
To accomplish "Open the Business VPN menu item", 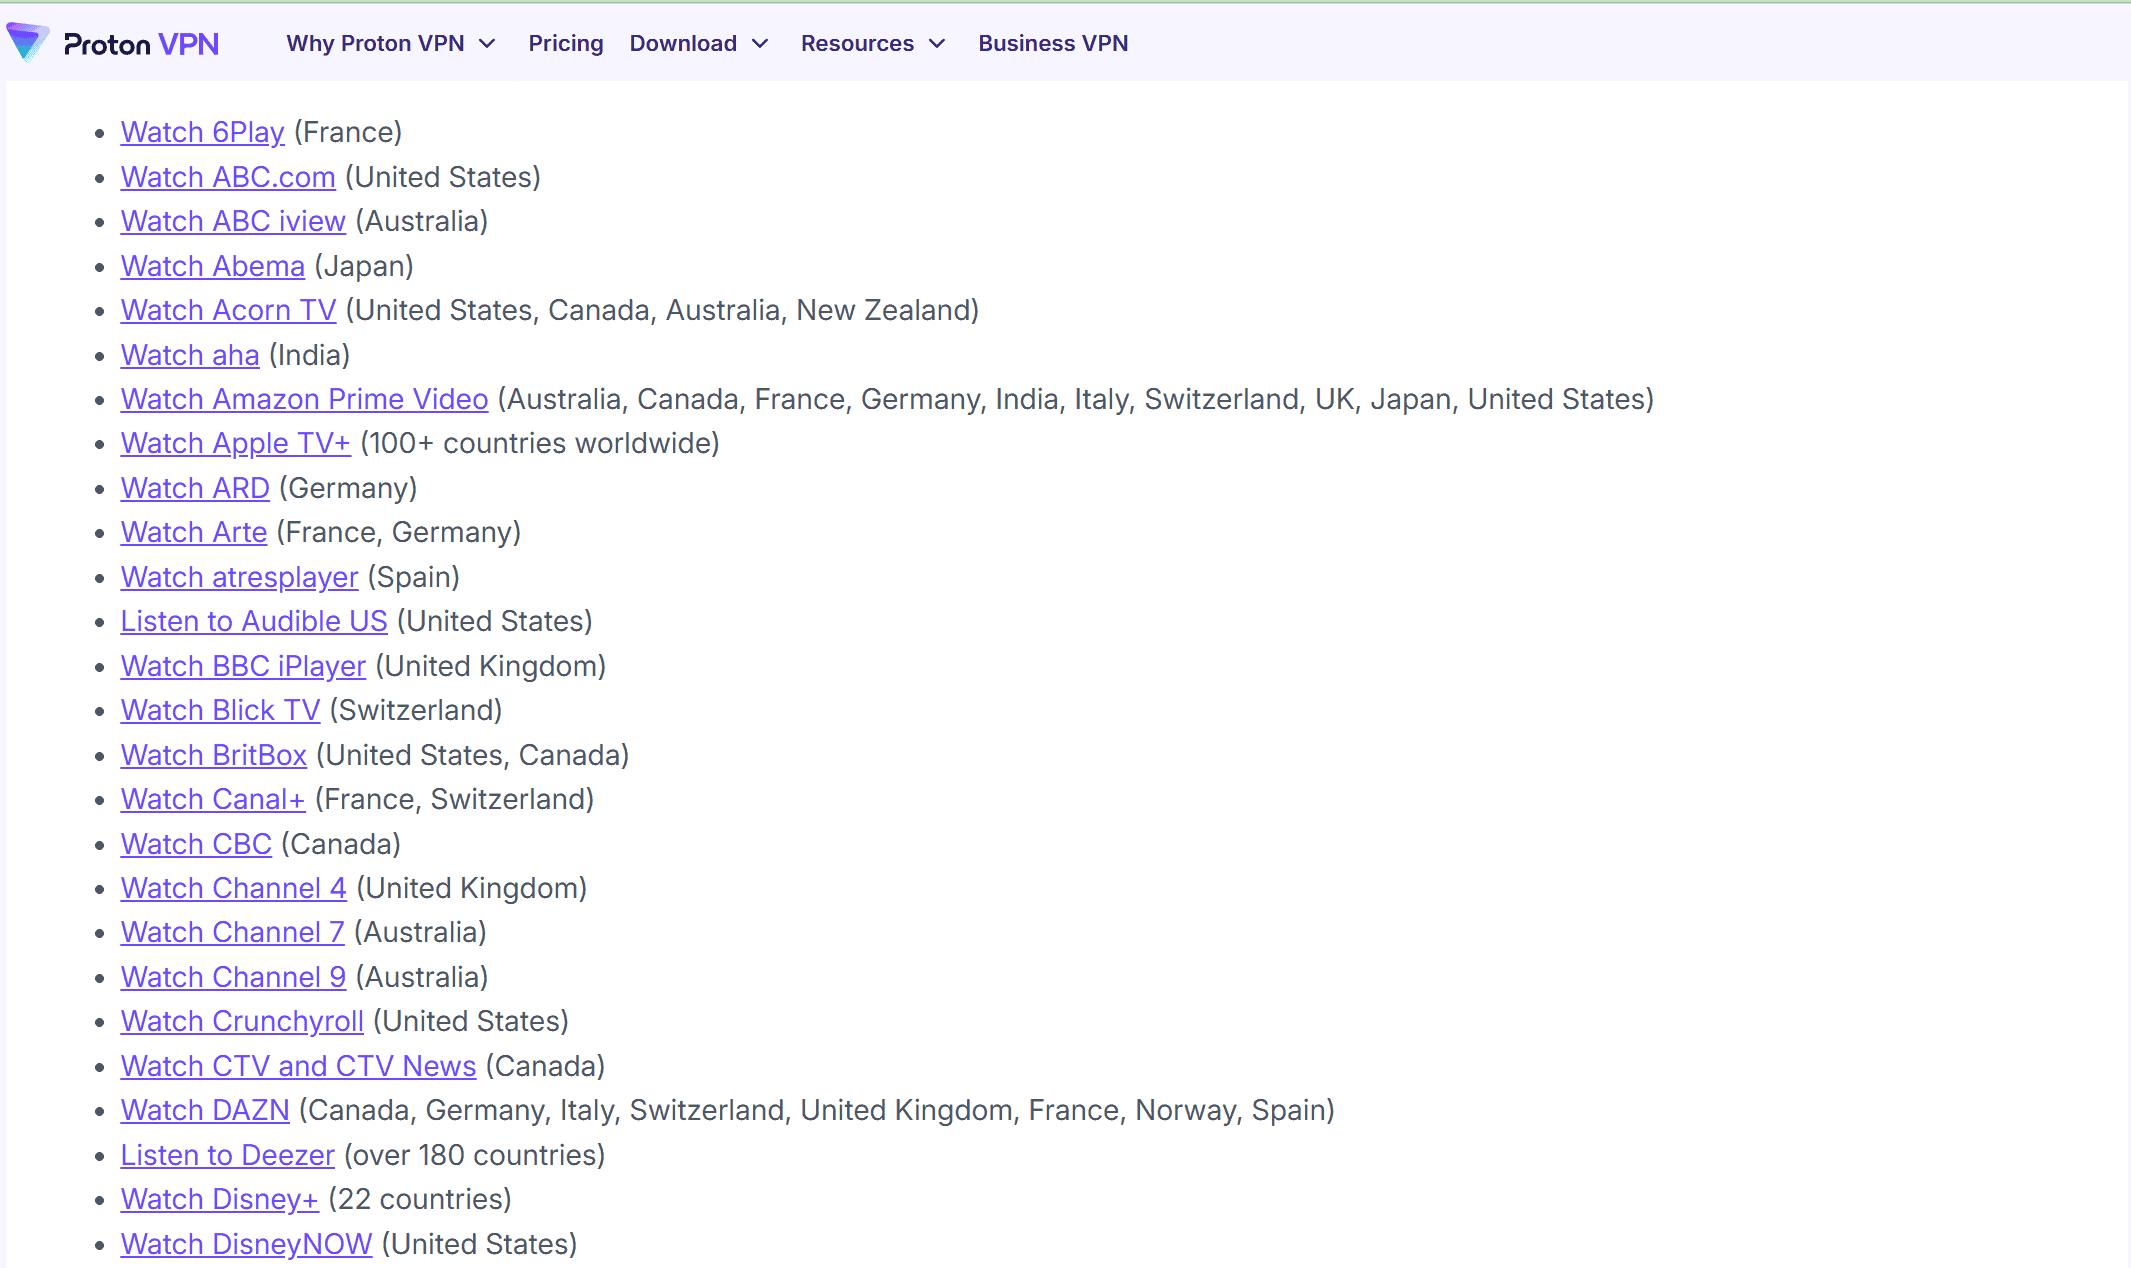I will tap(1052, 43).
